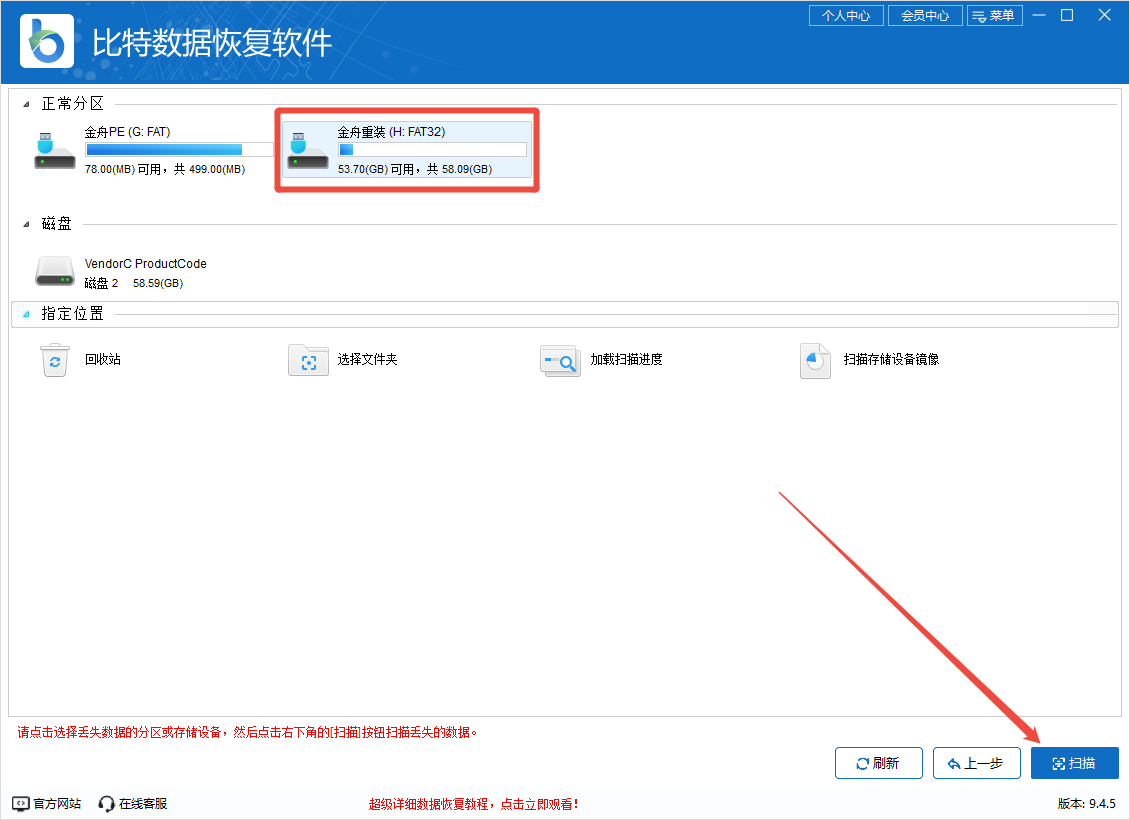This screenshot has height=820, width=1130.
Task: Click the 在线客服 headset icon
Action: (107, 803)
